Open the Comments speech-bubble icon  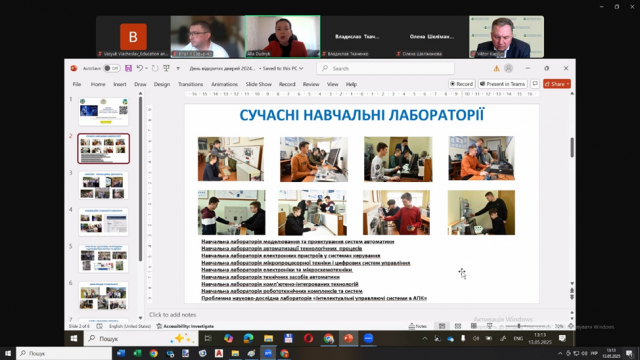click(x=535, y=84)
